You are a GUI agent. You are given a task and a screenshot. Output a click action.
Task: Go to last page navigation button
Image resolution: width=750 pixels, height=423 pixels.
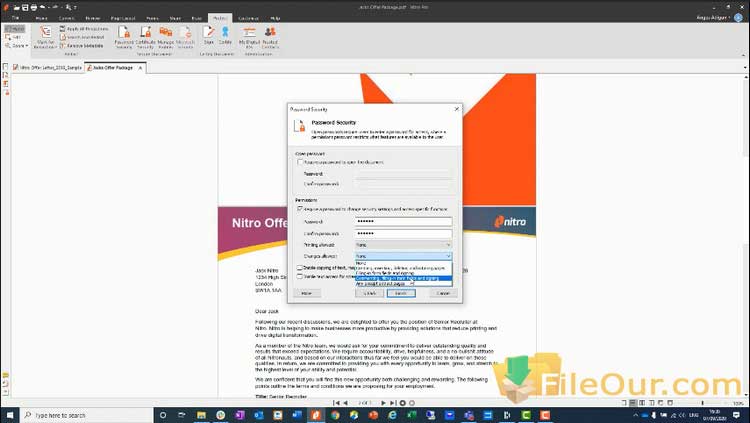coord(393,403)
